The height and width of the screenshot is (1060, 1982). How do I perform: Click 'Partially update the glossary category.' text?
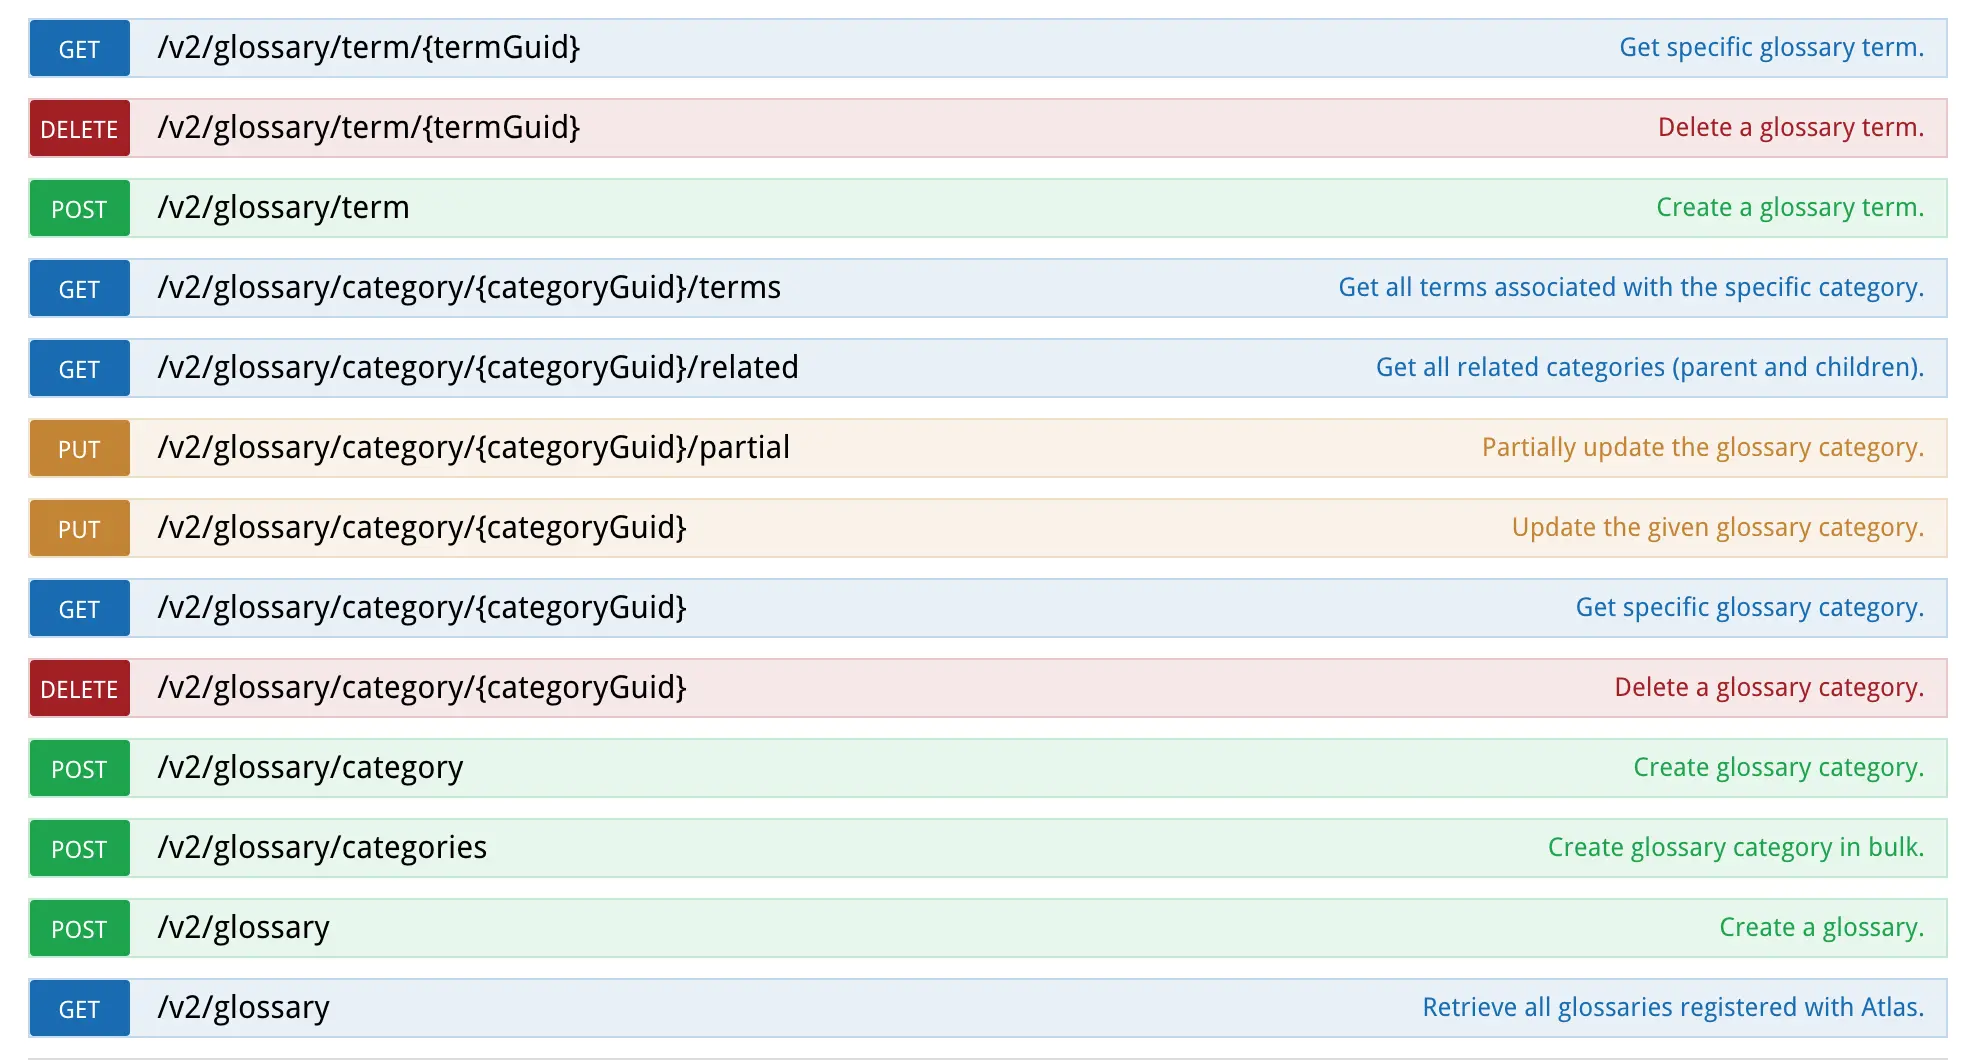(1702, 448)
